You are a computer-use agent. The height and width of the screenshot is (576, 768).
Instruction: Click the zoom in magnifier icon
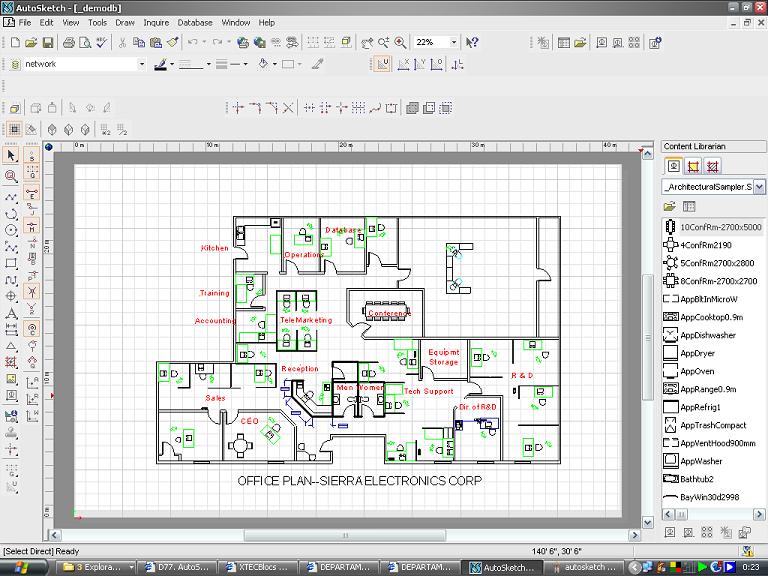click(400, 43)
